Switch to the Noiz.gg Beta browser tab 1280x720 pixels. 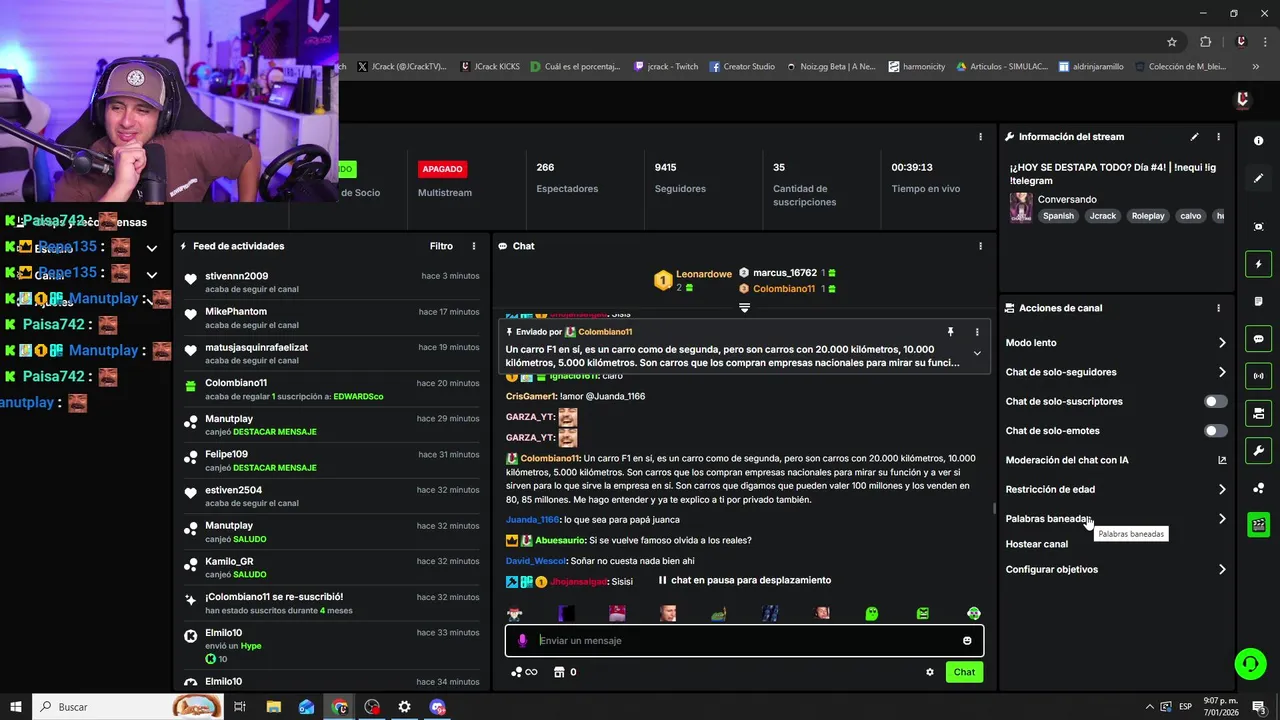click(x=831, y=67)
